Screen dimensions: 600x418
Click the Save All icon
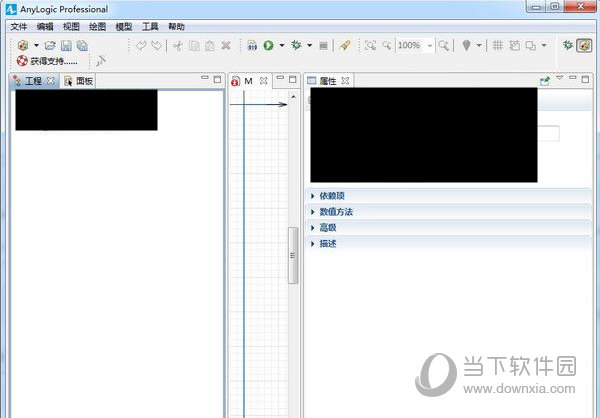(x=82, y=46)
